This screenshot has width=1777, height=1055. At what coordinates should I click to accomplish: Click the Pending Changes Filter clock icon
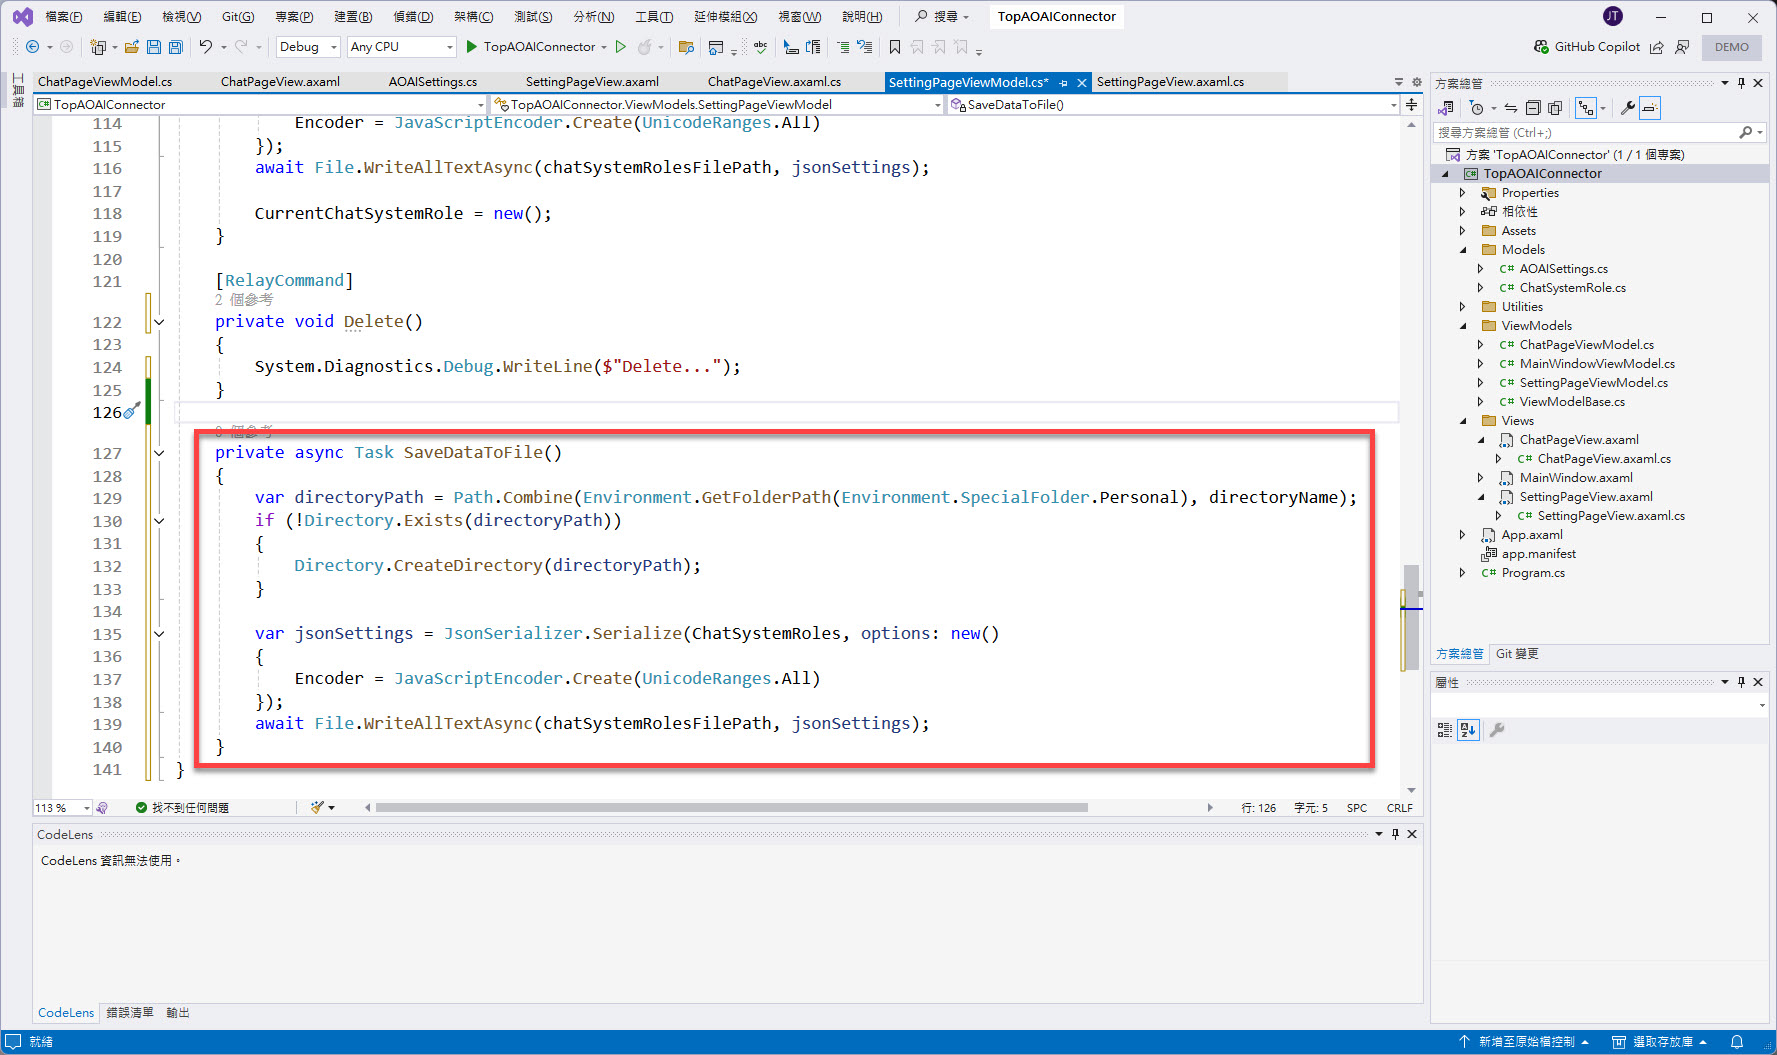coord(1476,108)
